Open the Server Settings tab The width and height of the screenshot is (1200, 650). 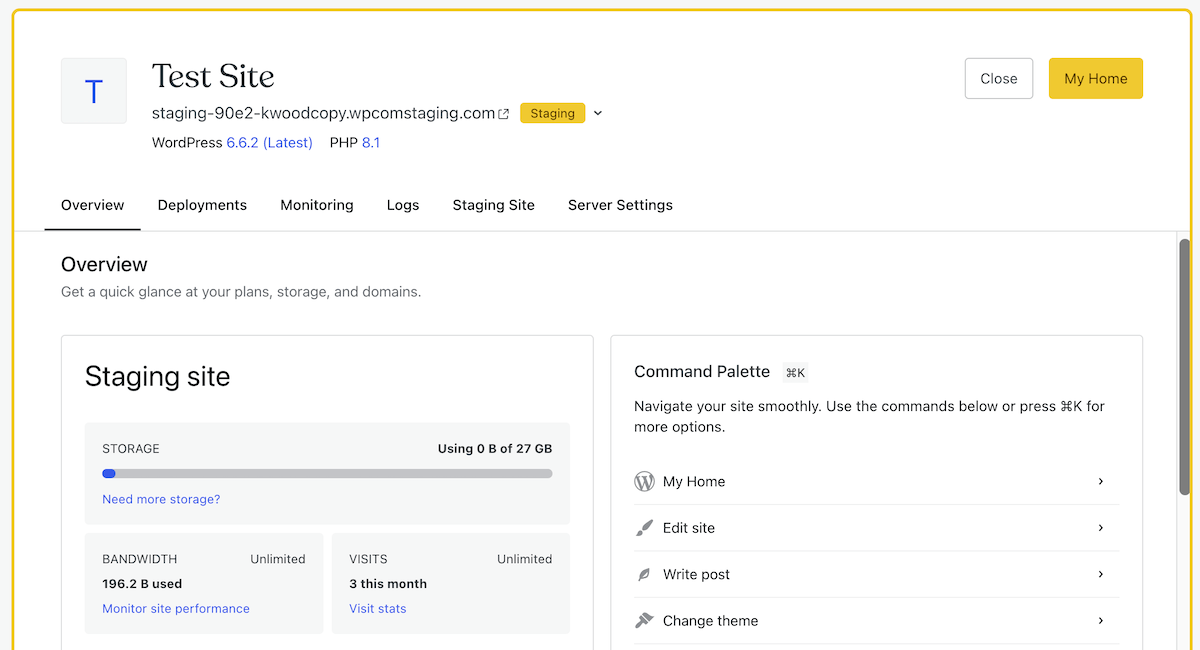pyautogui.click(x=620, y=205)
